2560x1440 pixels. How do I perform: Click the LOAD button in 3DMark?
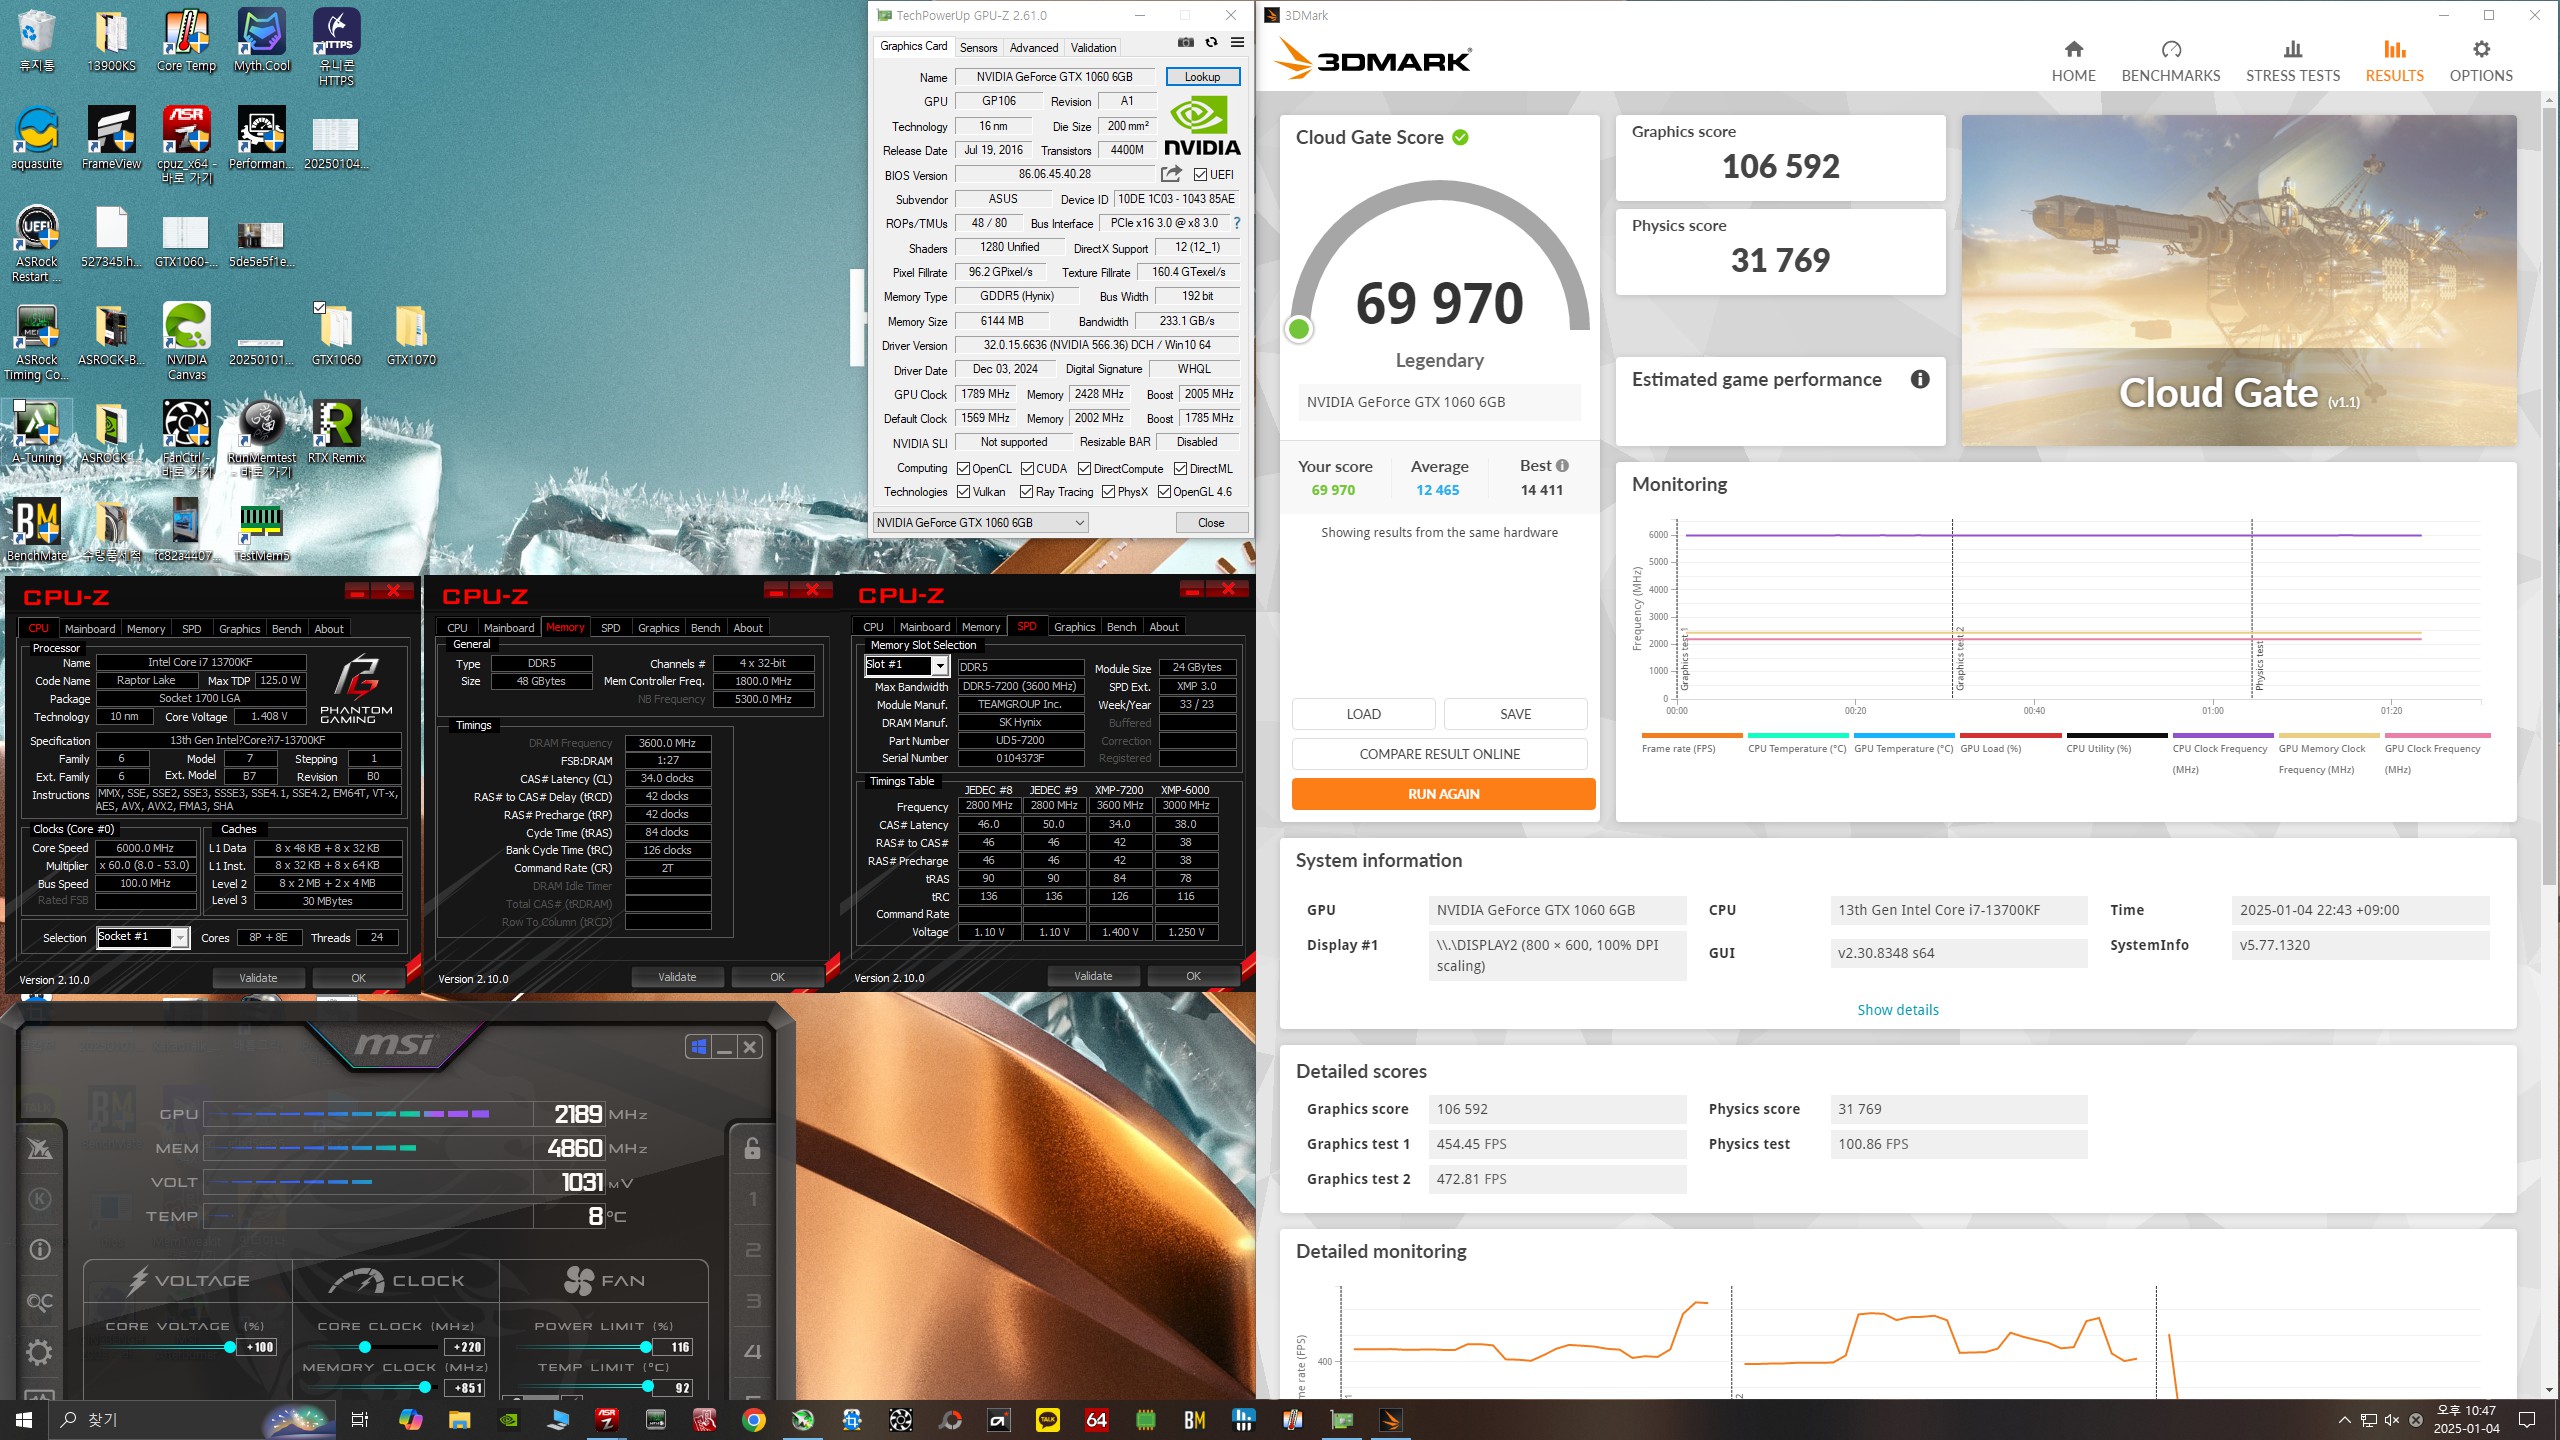1363,714
